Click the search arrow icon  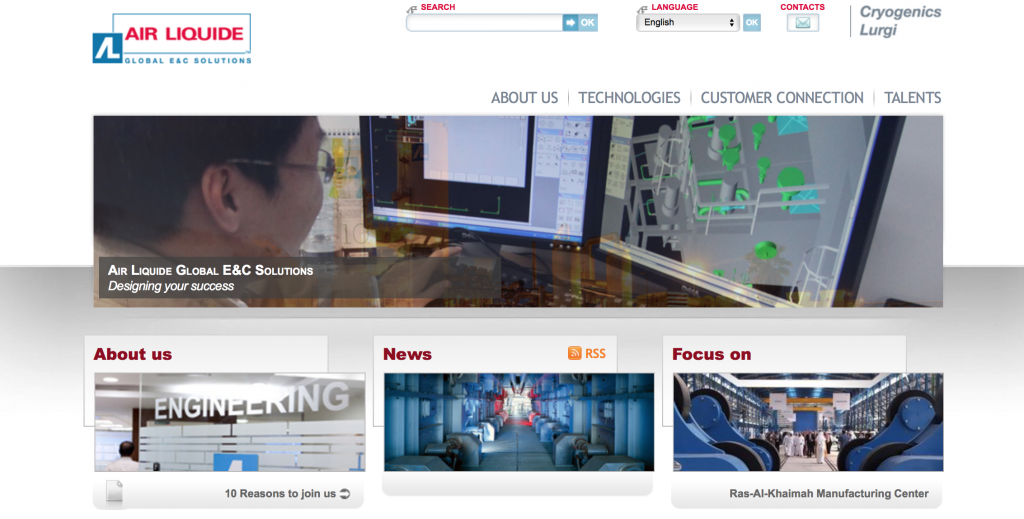[570, 23]
